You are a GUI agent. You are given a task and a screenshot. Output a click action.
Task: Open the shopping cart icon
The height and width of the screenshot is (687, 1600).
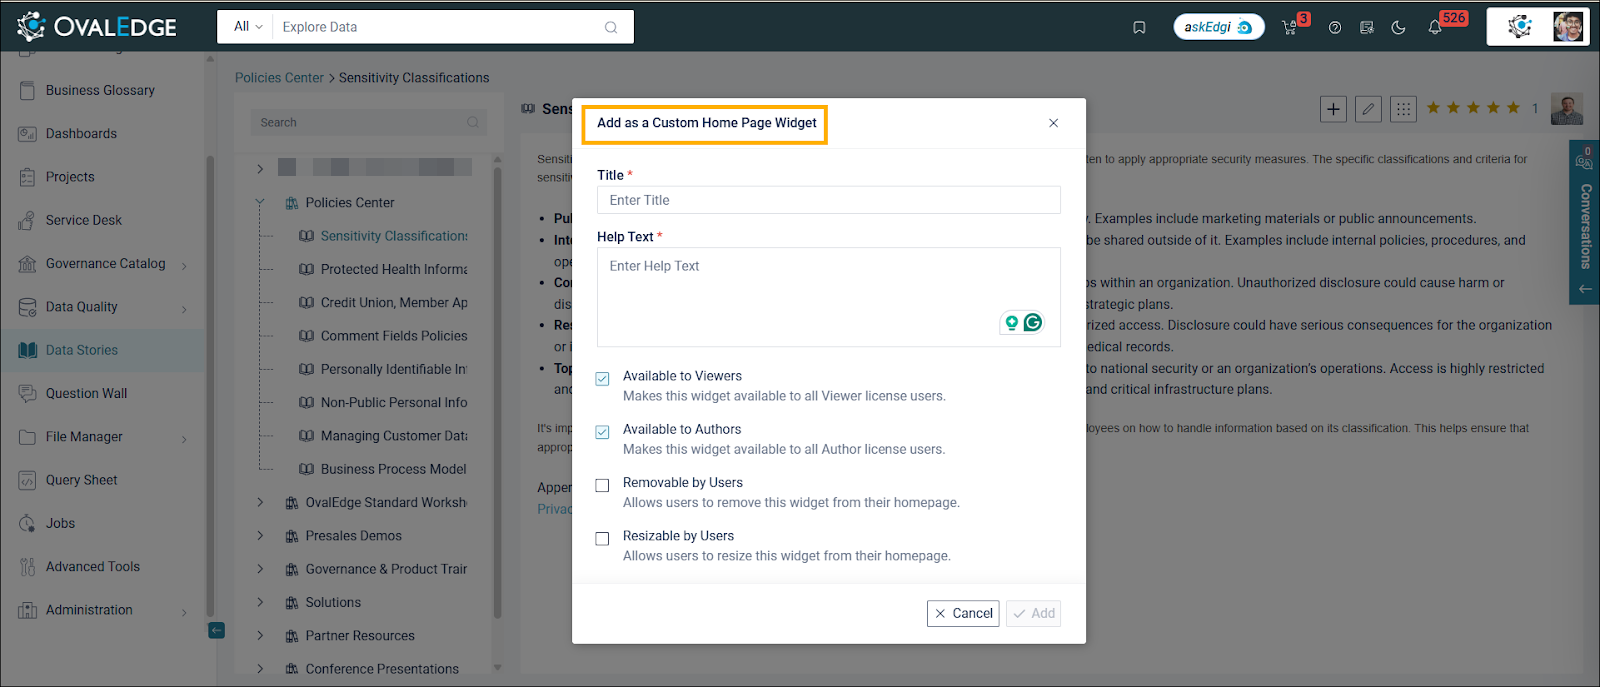(1290, 27)
